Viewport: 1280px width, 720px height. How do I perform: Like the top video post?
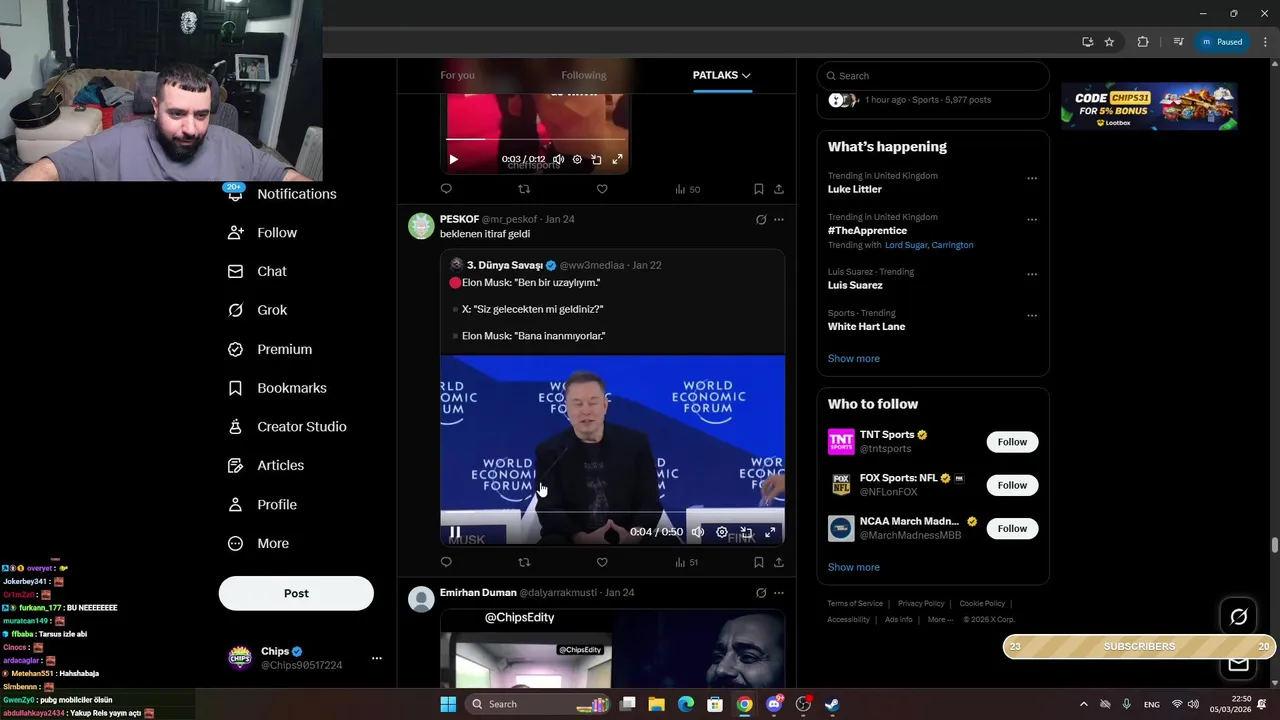602,188
